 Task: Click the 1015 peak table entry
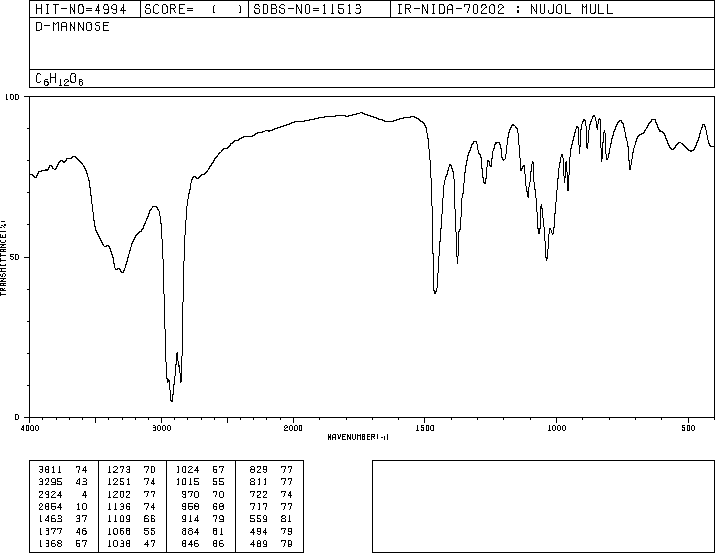(187, 482)
